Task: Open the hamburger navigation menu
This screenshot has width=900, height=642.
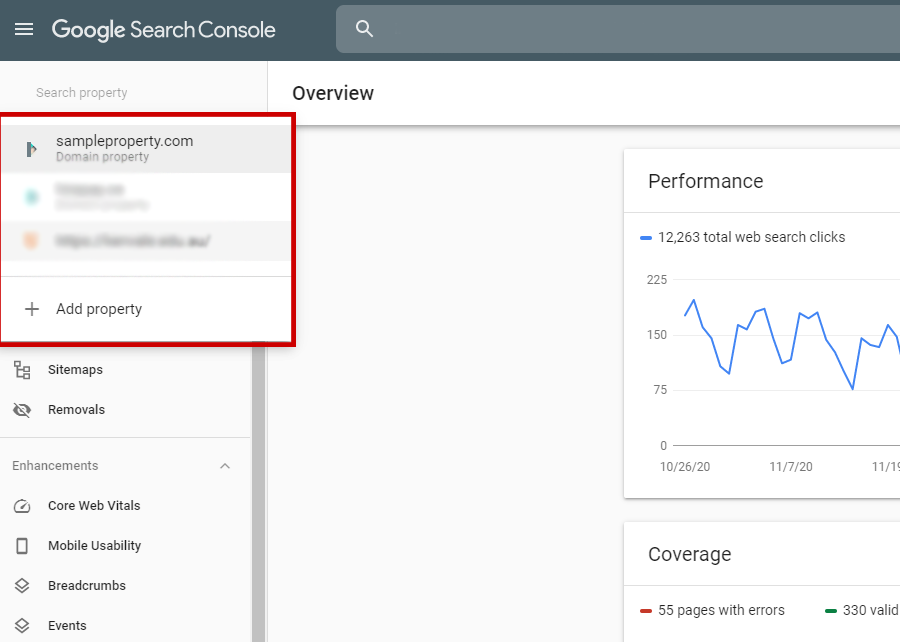Action: [24, 29]
